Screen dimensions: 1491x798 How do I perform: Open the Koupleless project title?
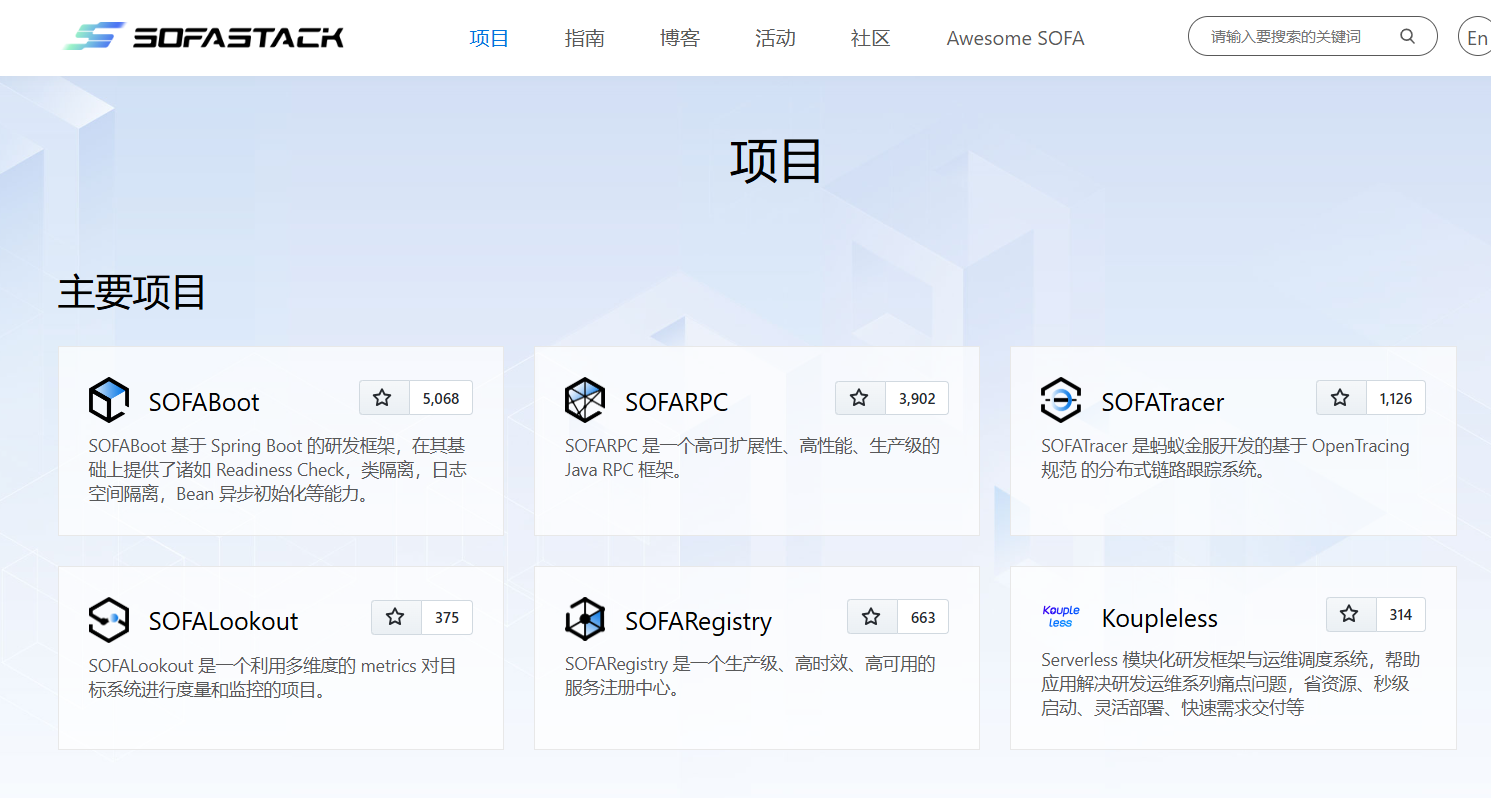pyautogui.click(x=1160, y=618)
